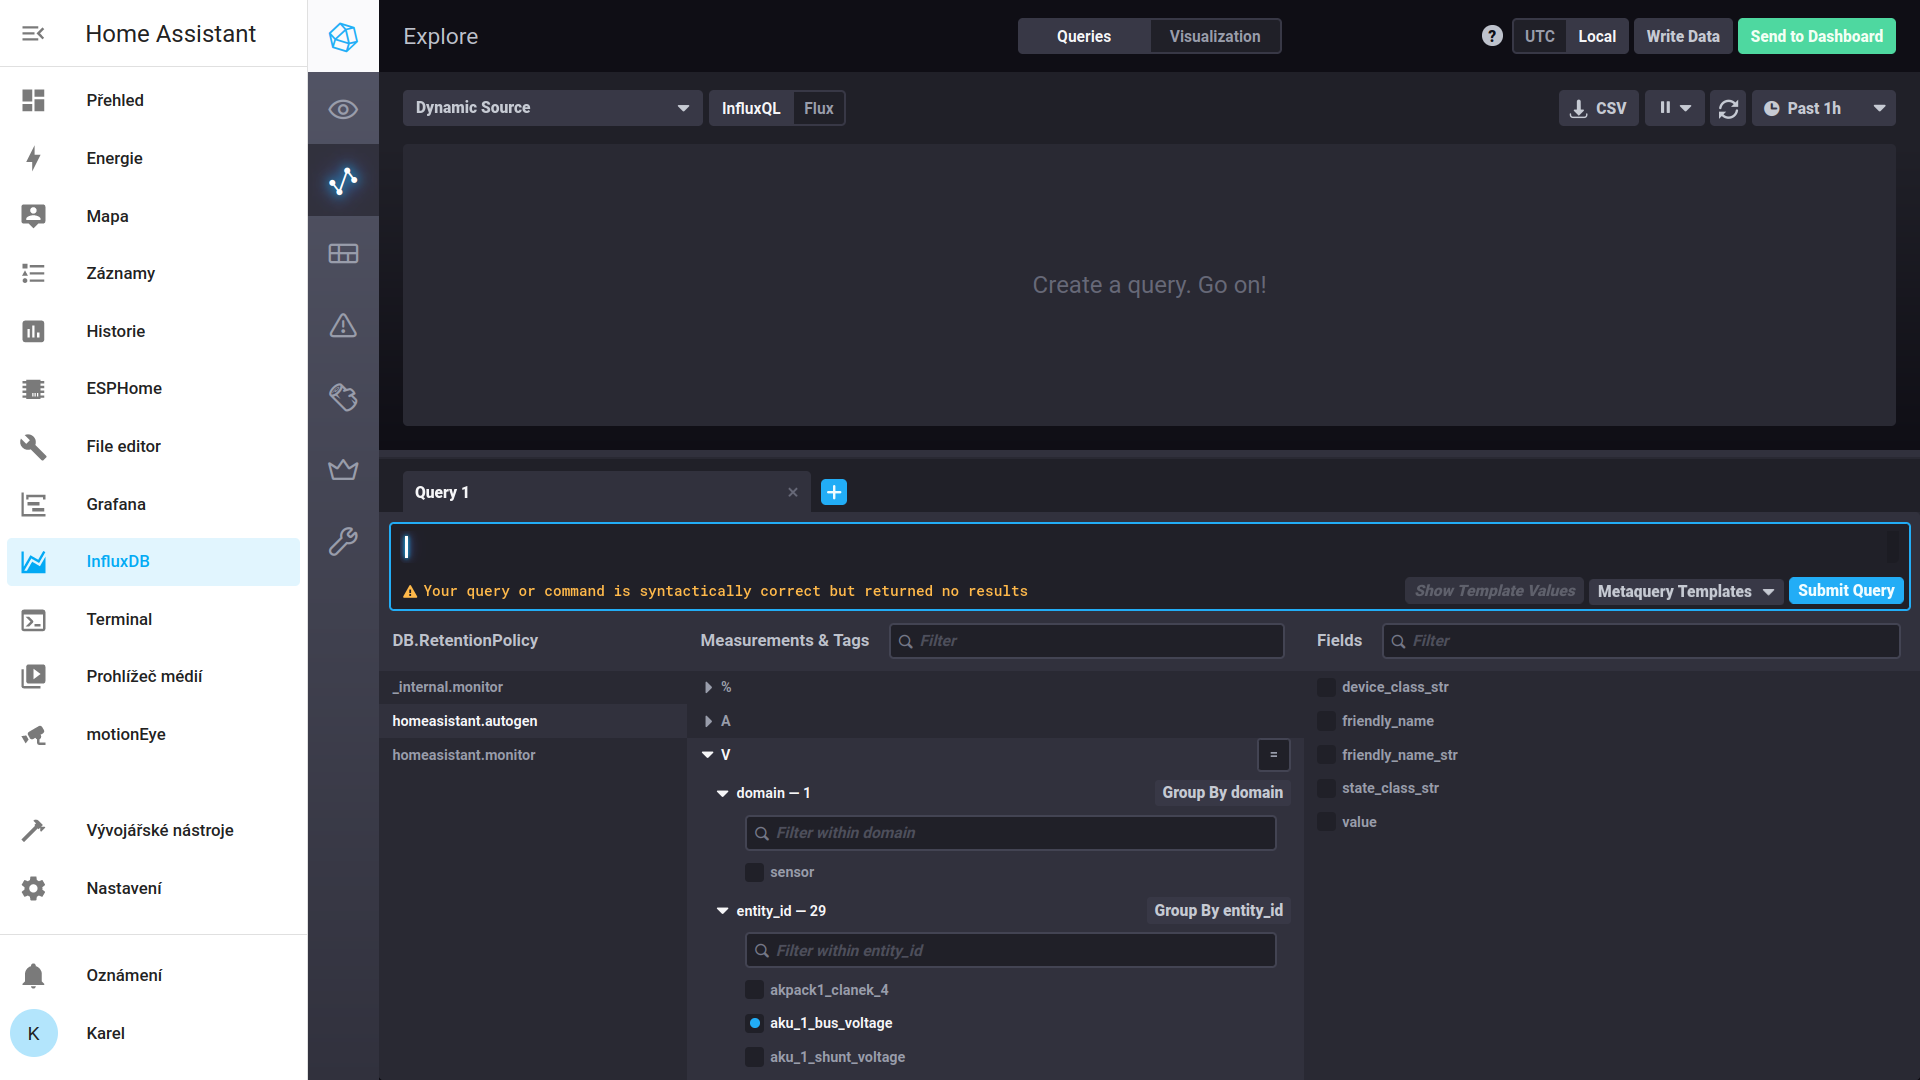The height and width of the screenshot is (1080, 1920).
Task: Open the Terminal icon
Action: click(x=33, y=619)
